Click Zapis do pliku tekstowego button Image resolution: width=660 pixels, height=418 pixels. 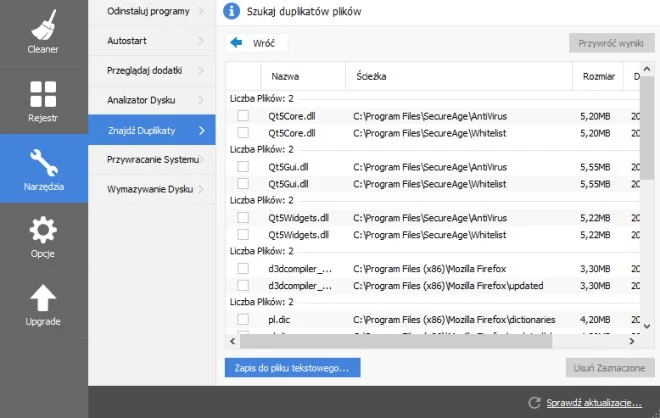point(292,368)
